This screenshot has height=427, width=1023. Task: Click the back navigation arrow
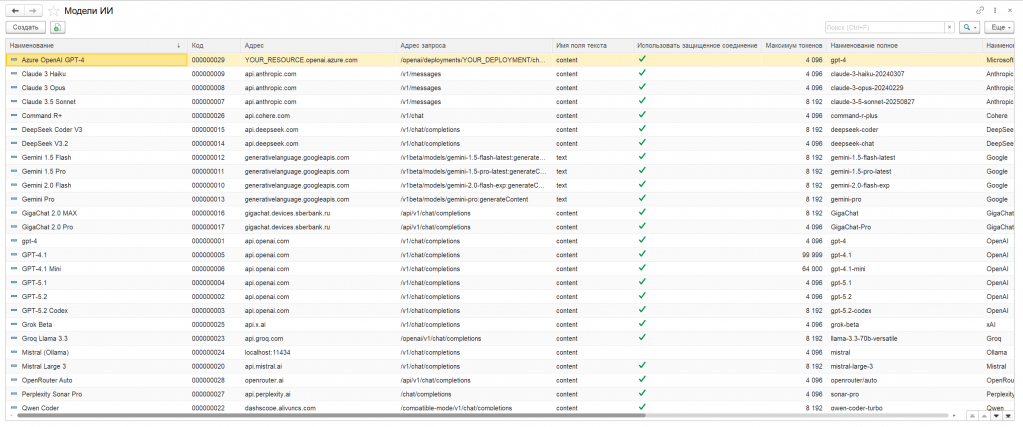tap(15, 9)
